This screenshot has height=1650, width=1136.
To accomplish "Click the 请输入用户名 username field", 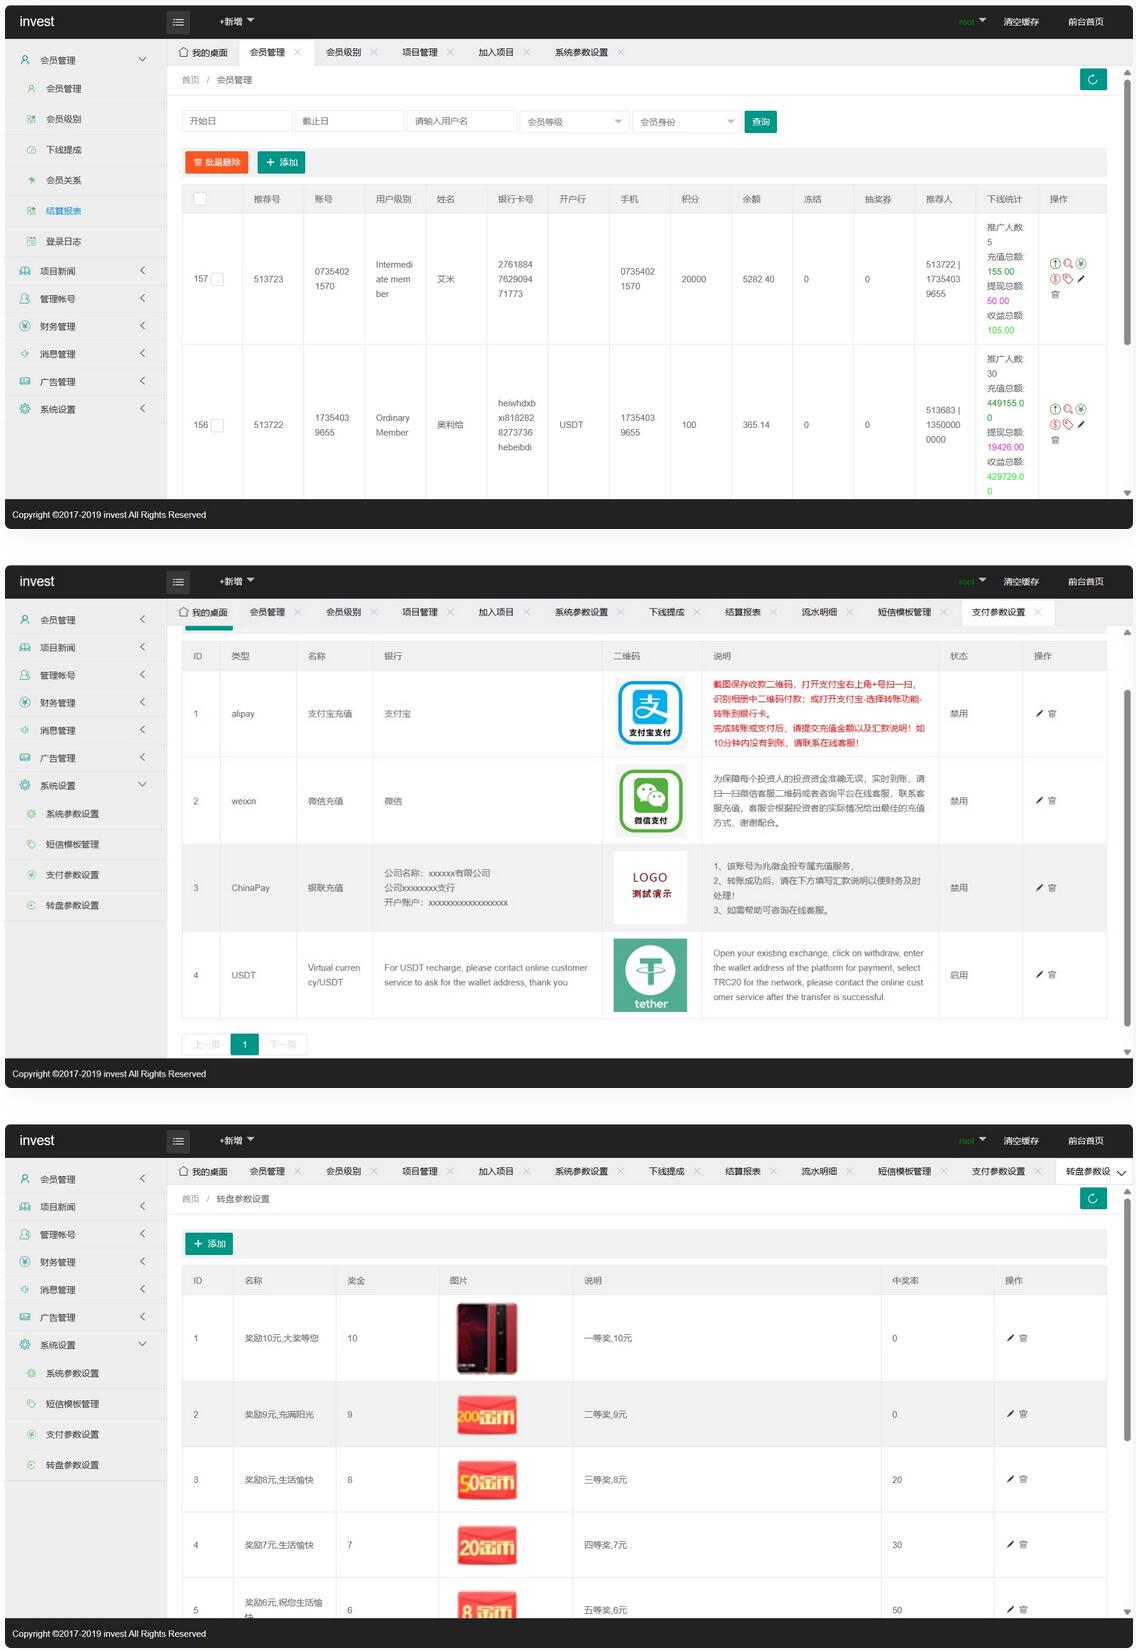I will [x=461, y=121].
